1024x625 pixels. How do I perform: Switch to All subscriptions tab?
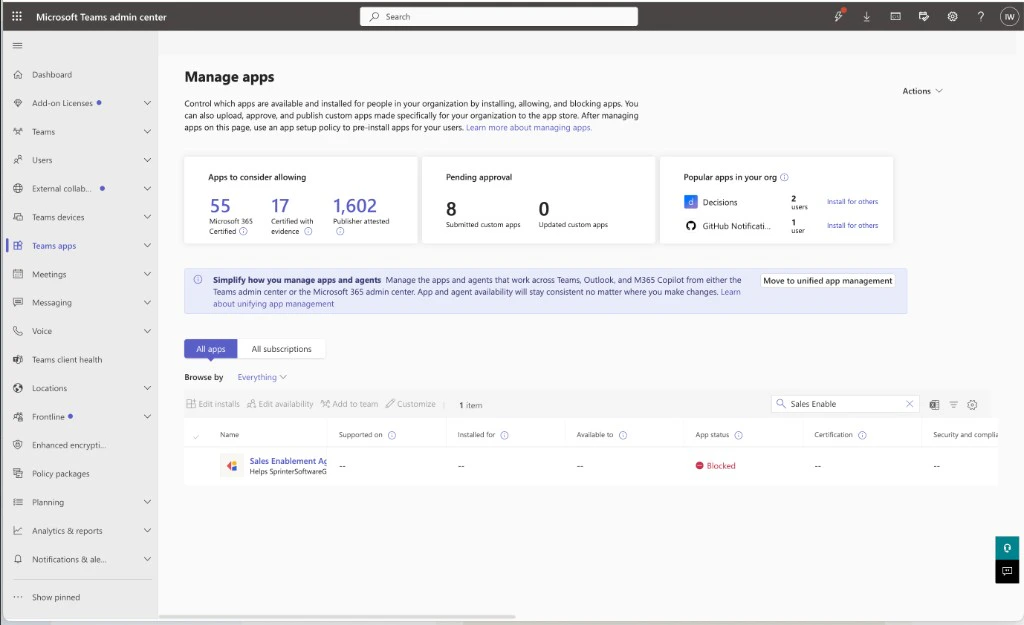coord(281,349)
